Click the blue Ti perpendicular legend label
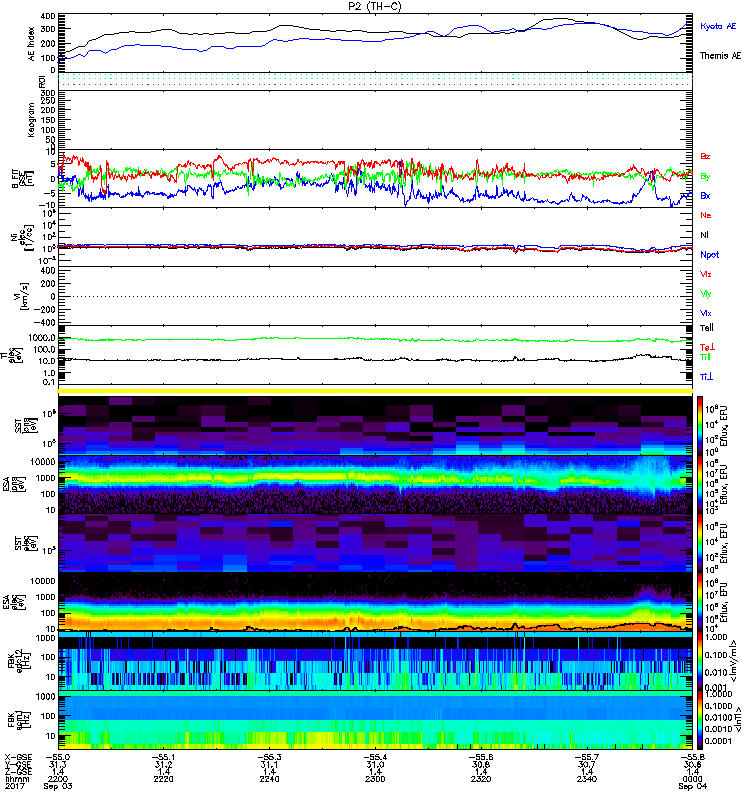750x800 pixels. click(706, 377)
